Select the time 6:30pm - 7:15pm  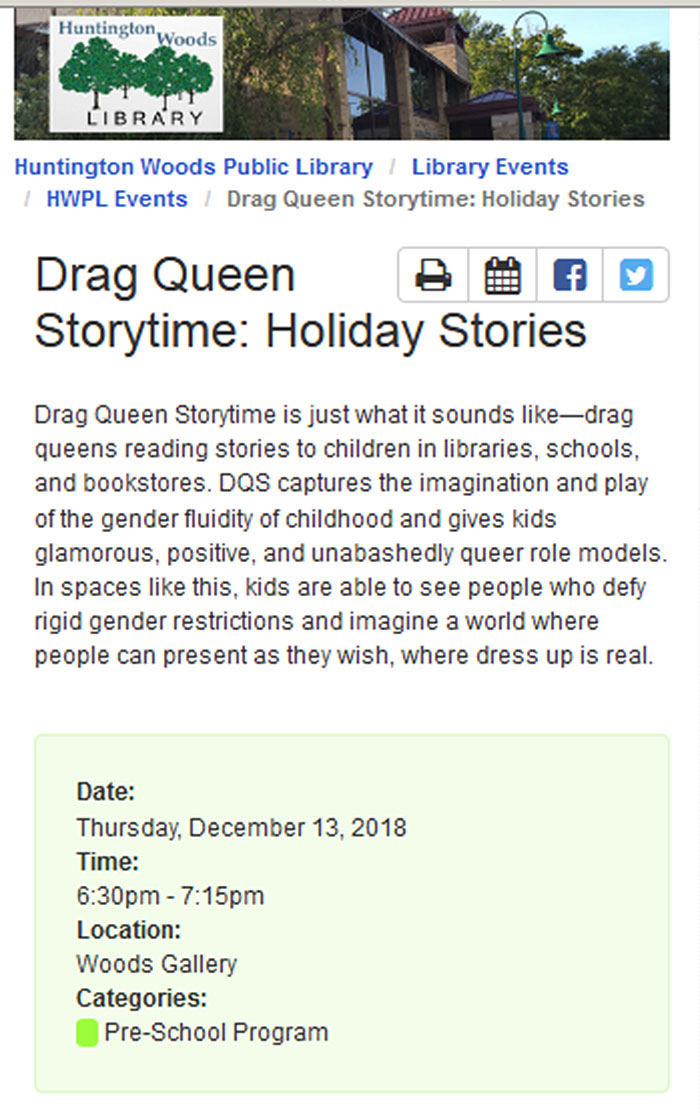click(x=170, y=896)
